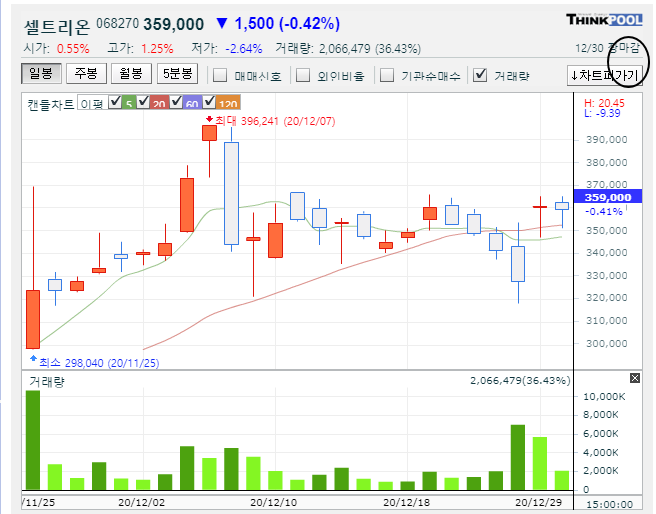
Task: Switch to 5분봉 five-minute chart
Action: coord(177,74)
